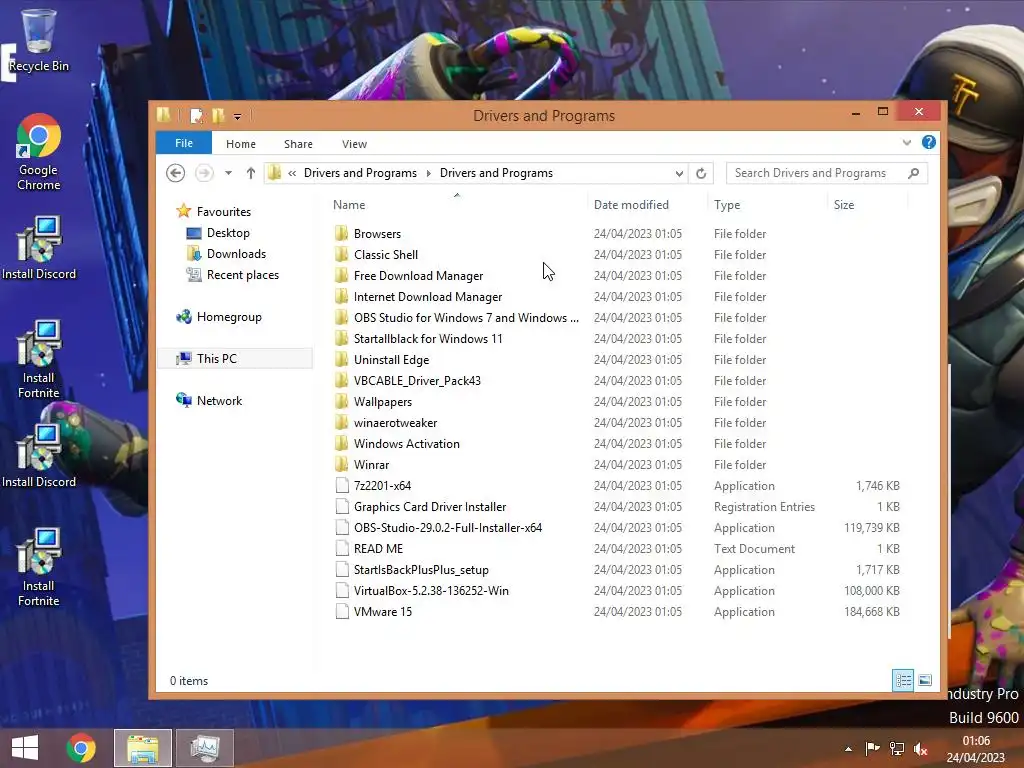Refresh the current folder view
Image resolution: width=1024 pixels, height=768 pixels.
pyautogui.click(x=701, y=173)
